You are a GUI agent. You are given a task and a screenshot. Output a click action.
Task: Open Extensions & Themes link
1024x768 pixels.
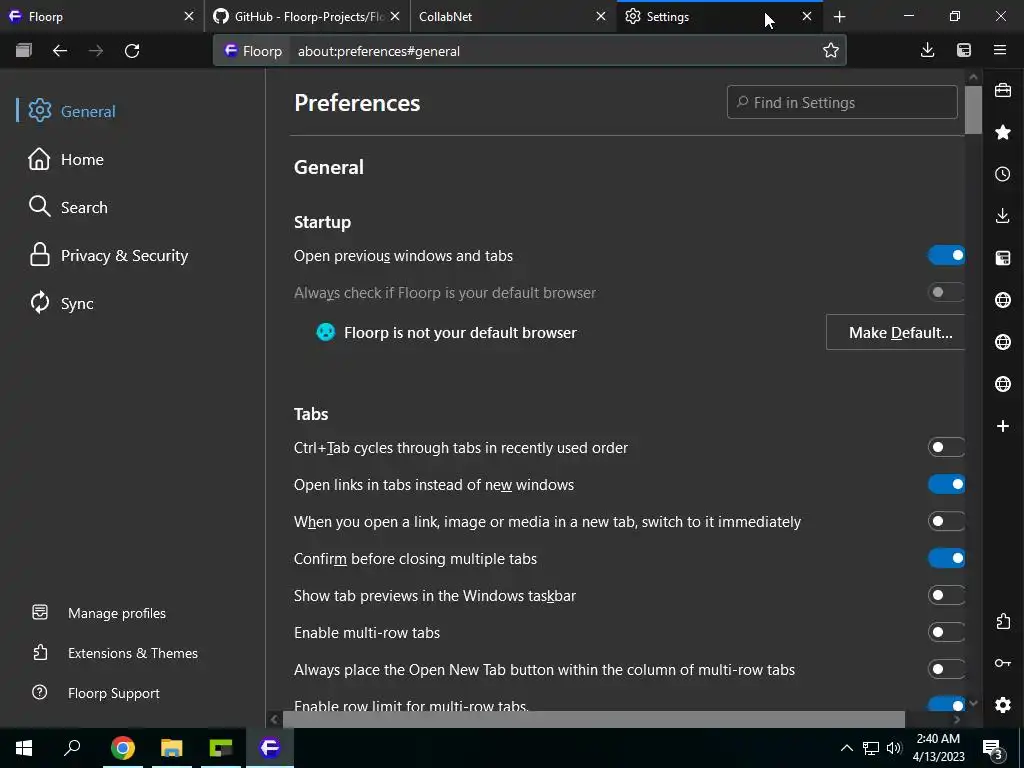pyautogui.click(x=133, y=653)
